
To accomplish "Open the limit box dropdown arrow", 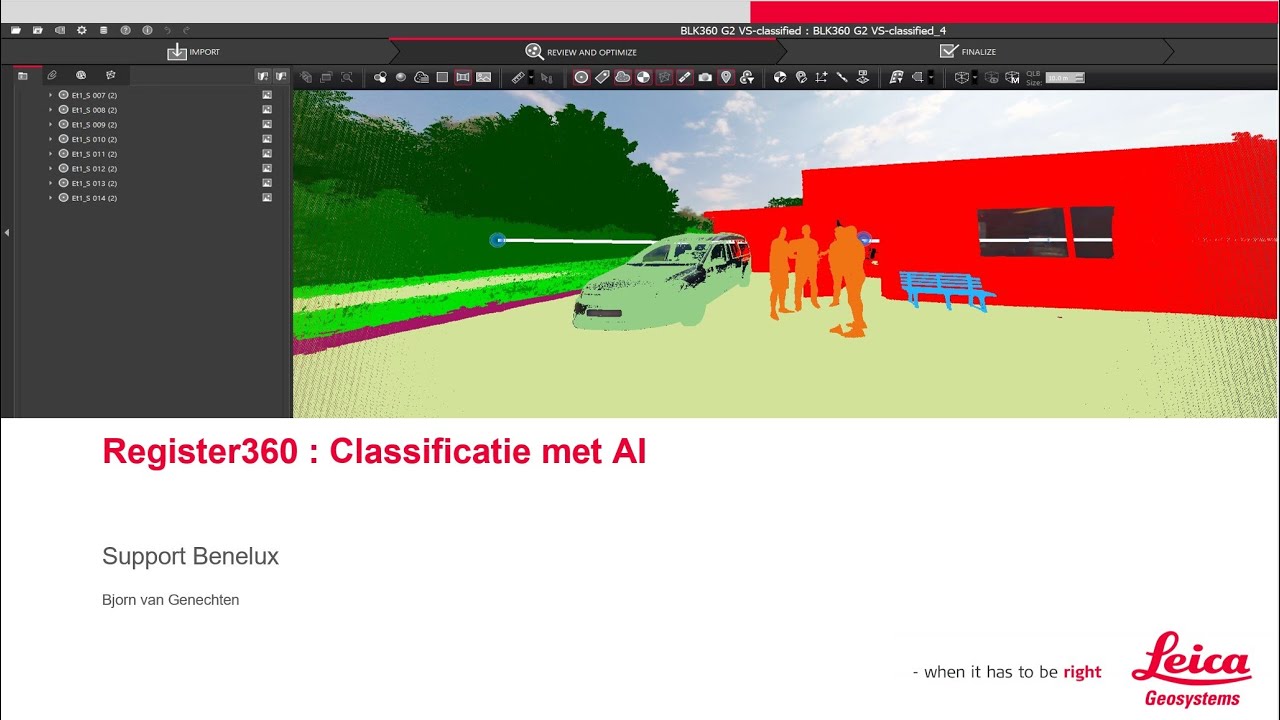I will point(974,77).
